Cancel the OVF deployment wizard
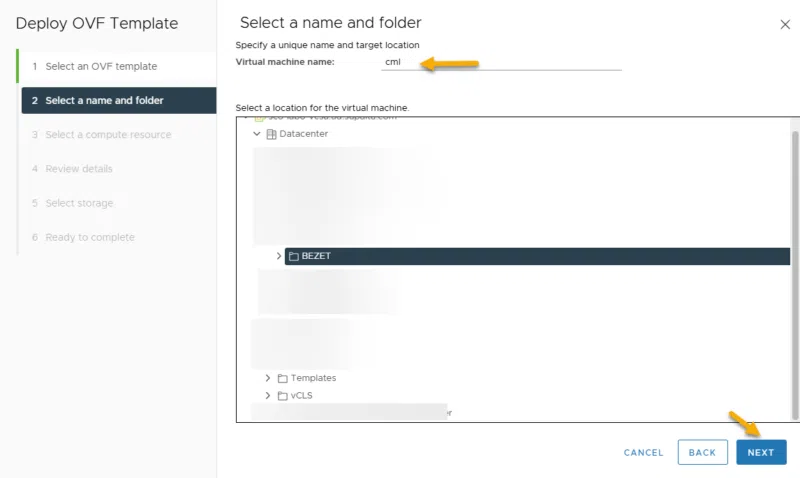 [x=643, y=452]
